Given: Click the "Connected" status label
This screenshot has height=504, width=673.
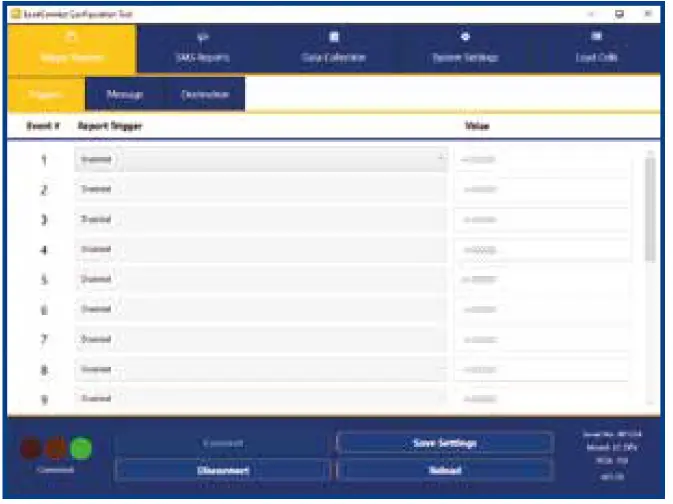Looking at the screenshot, I should 56,470.
